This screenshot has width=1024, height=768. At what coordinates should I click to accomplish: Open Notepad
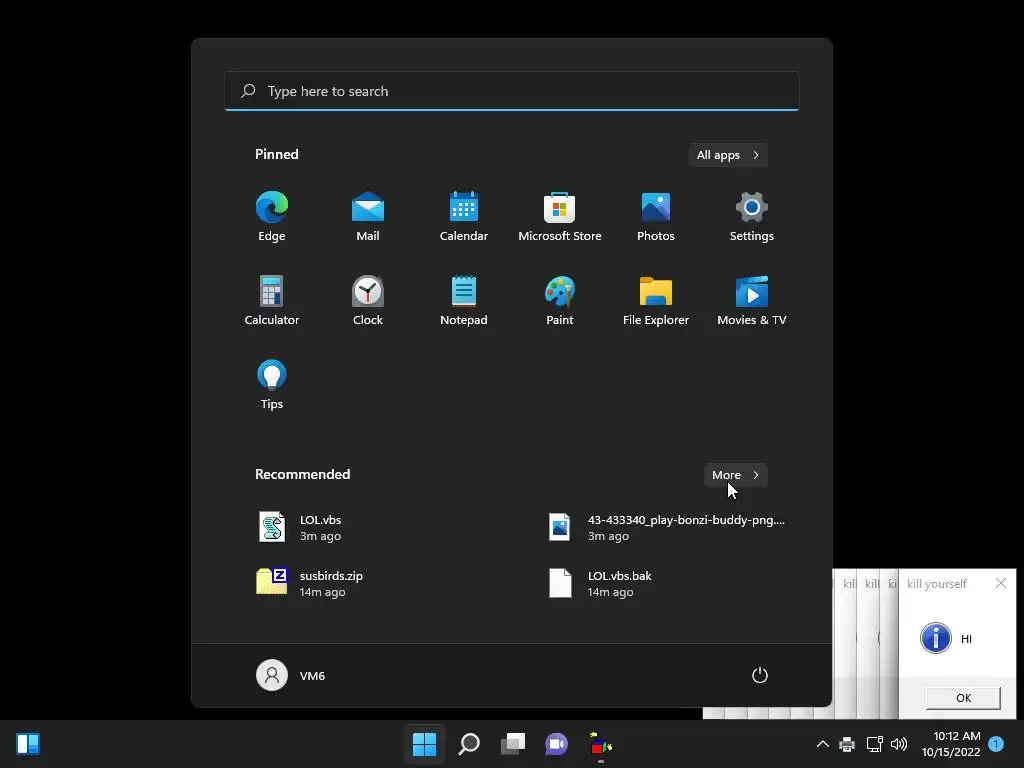(x=464, y=300)
